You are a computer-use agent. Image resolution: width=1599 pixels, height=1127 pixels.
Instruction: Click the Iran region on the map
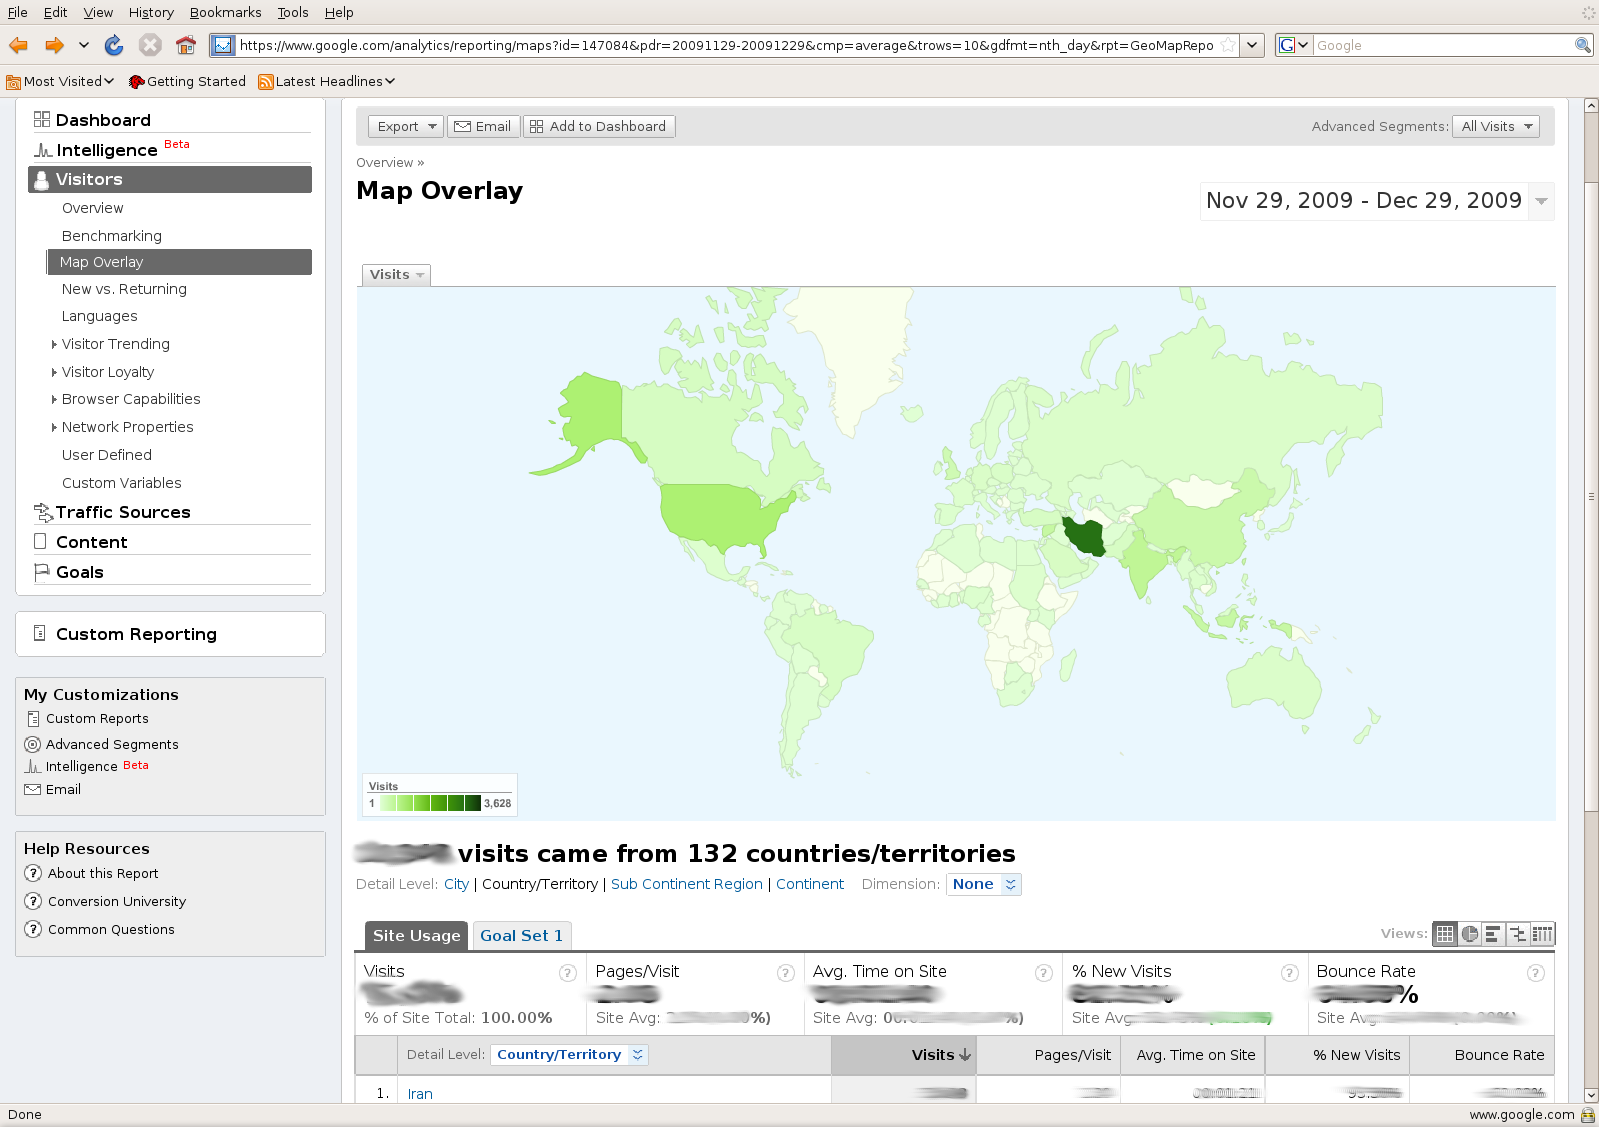[x=1084, y=537]
